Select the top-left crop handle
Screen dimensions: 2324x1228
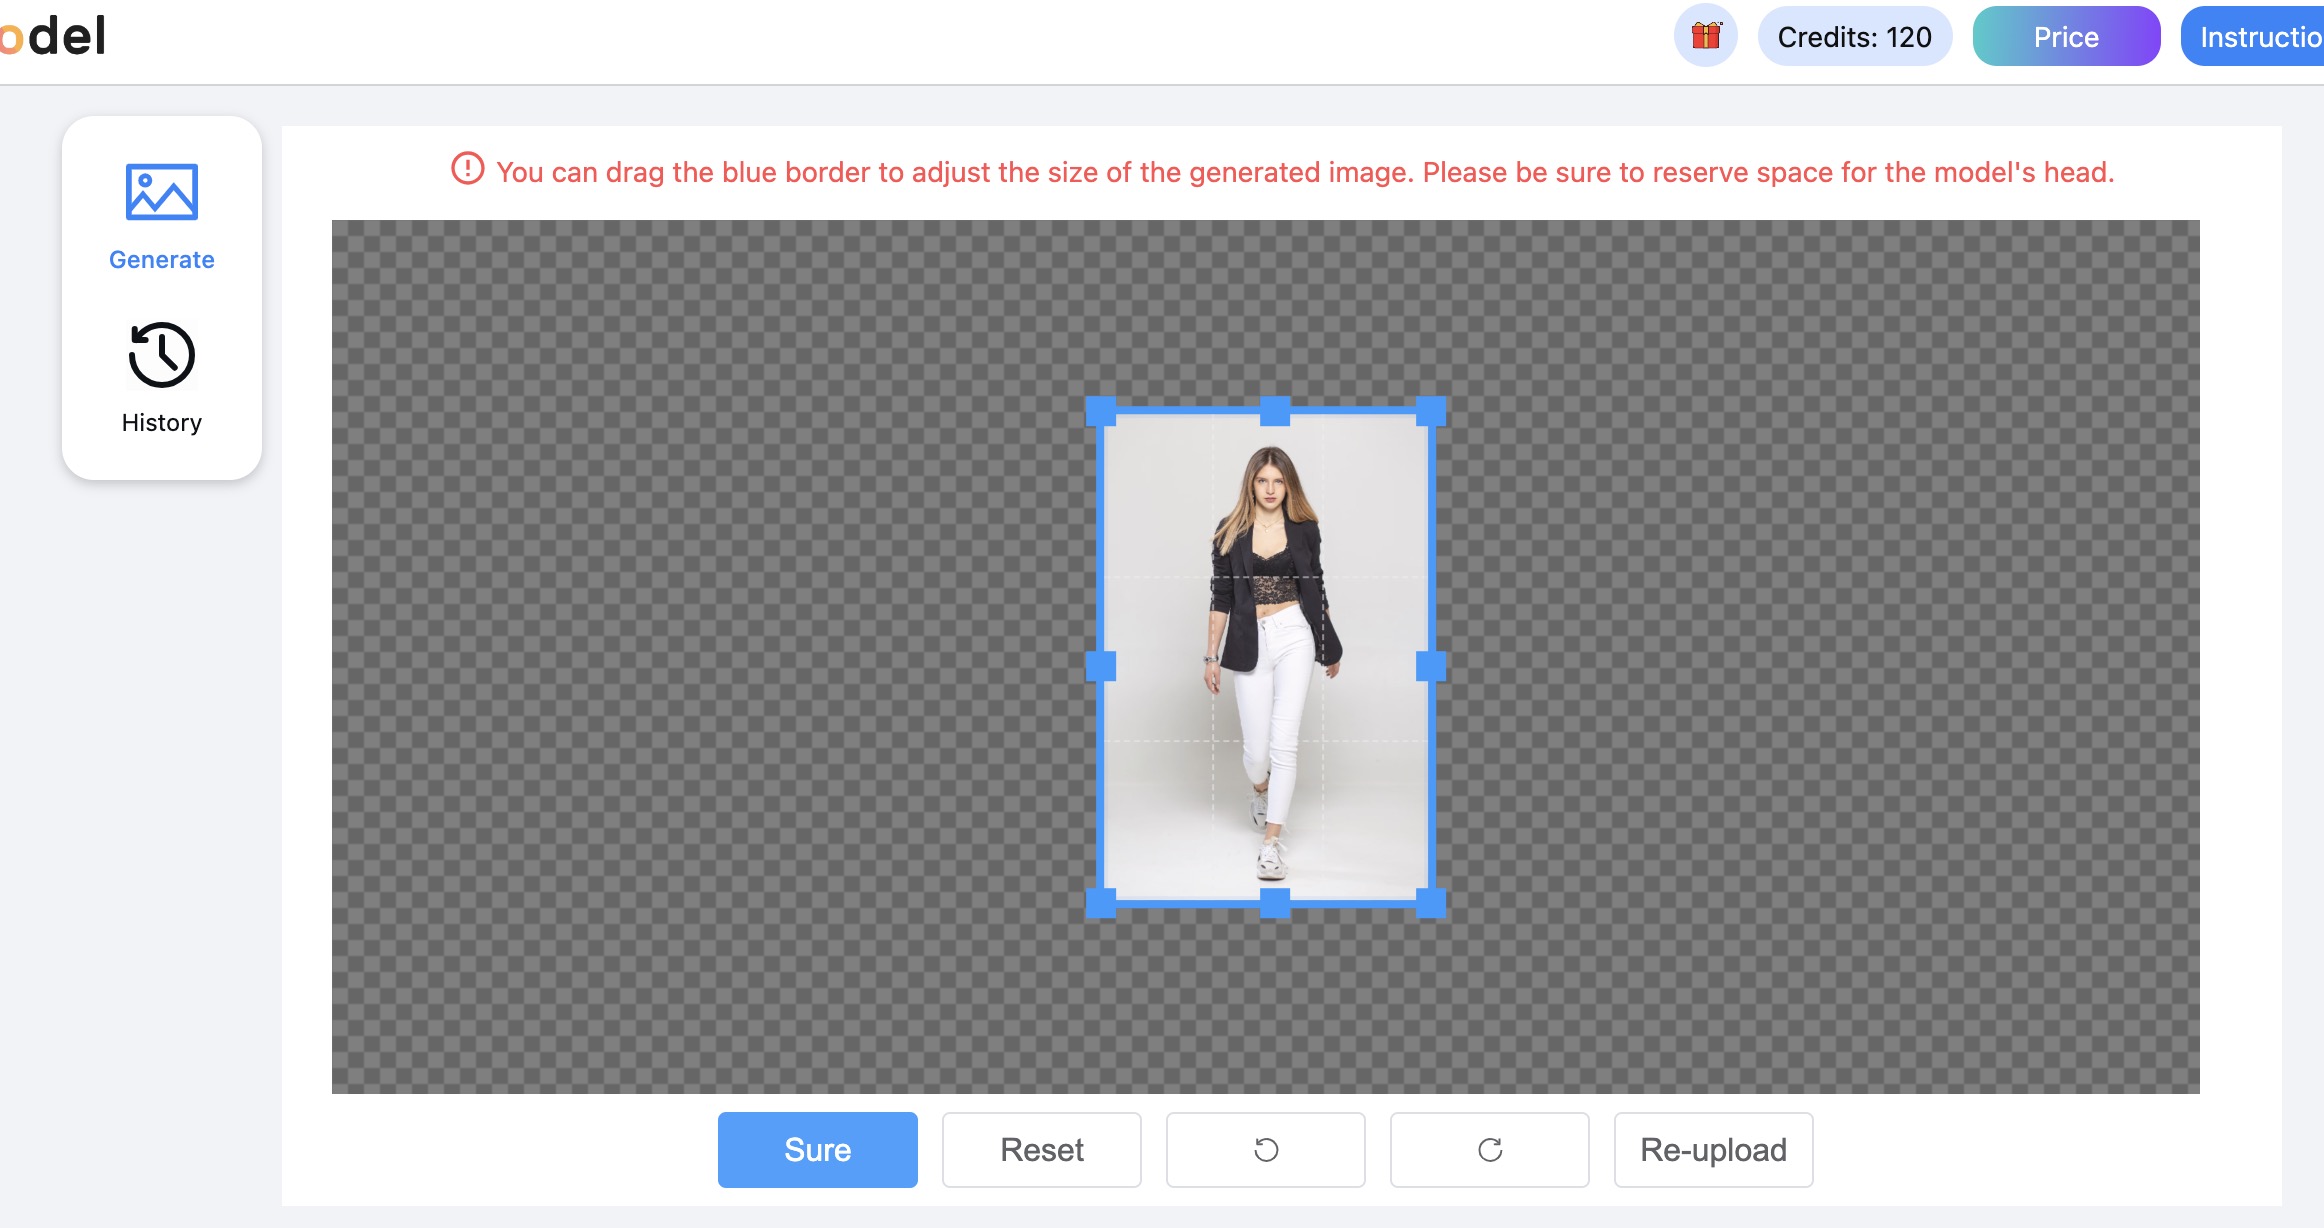click(x=1101, y=411)
